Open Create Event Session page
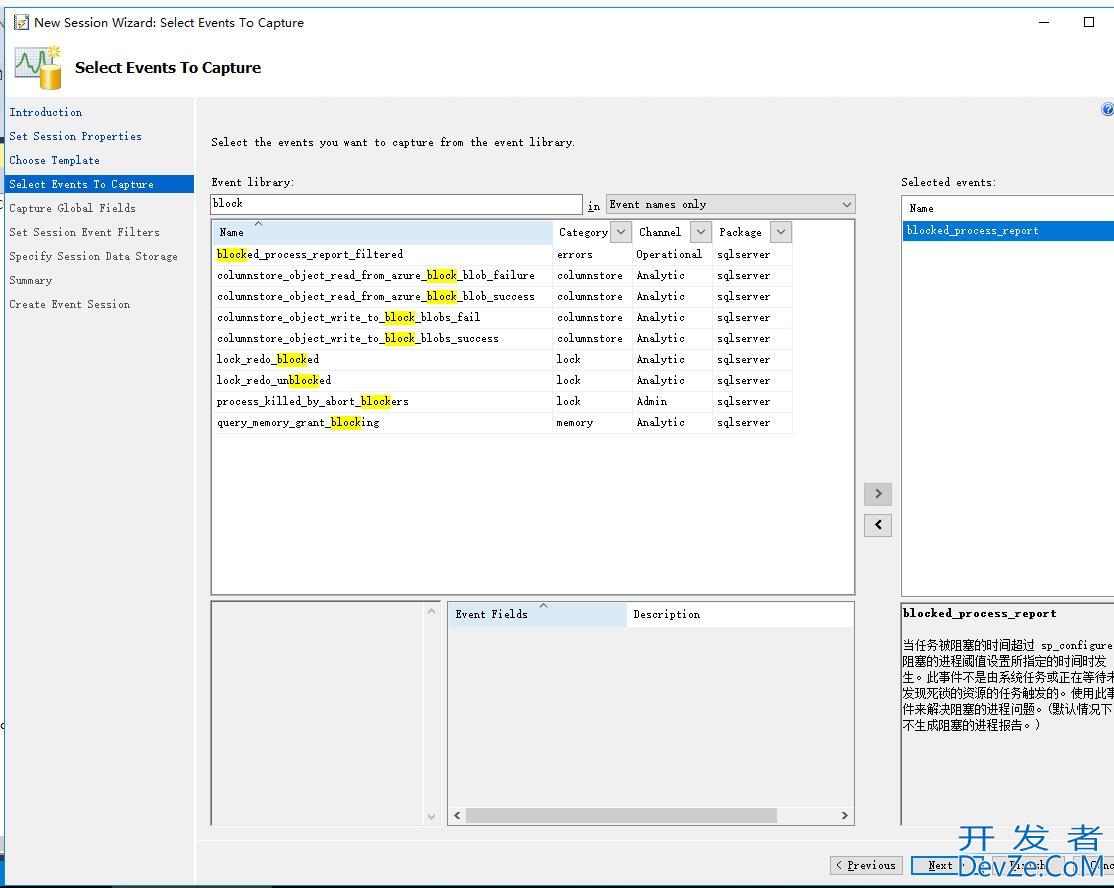 coord(70,304)
